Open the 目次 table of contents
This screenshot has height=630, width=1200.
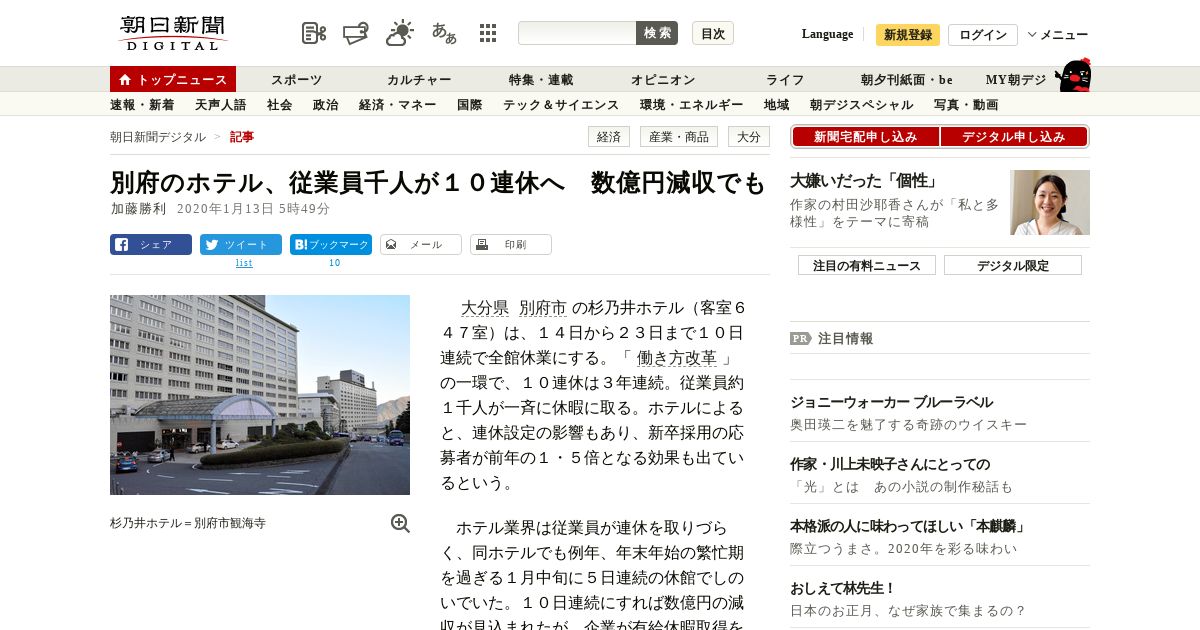pos(713,33)
